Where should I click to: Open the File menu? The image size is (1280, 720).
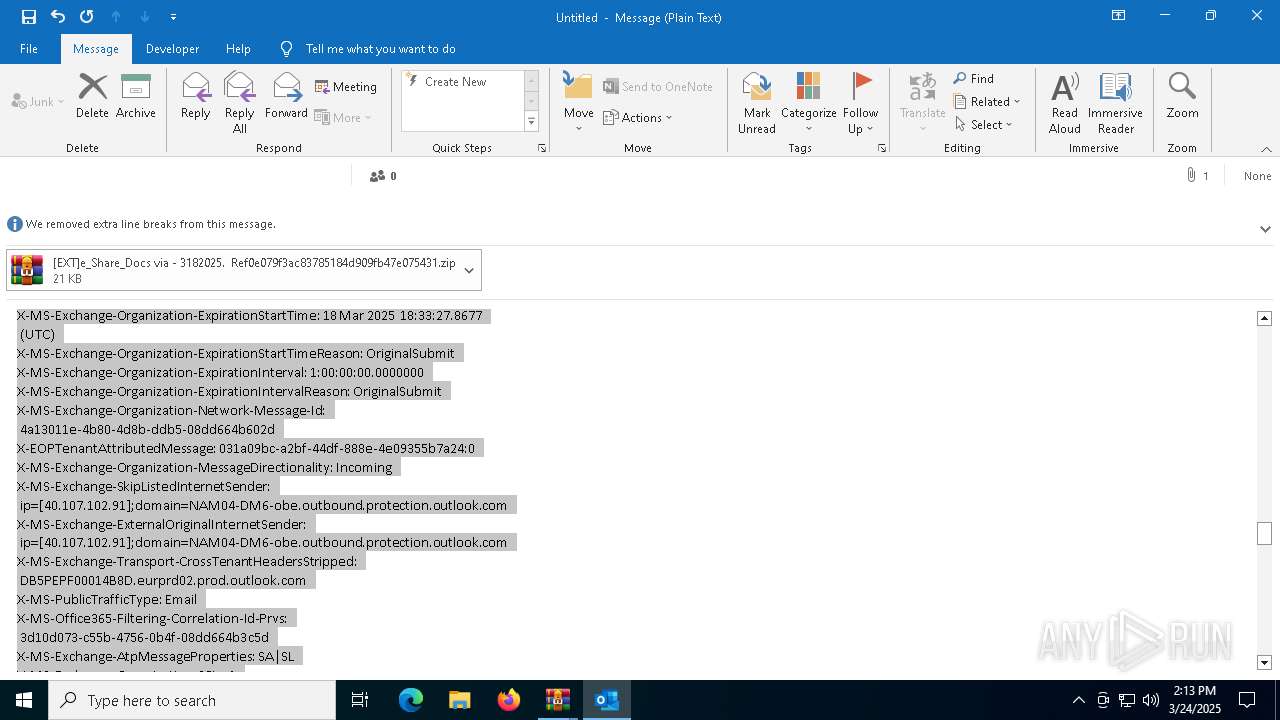[x=29, y=48]
